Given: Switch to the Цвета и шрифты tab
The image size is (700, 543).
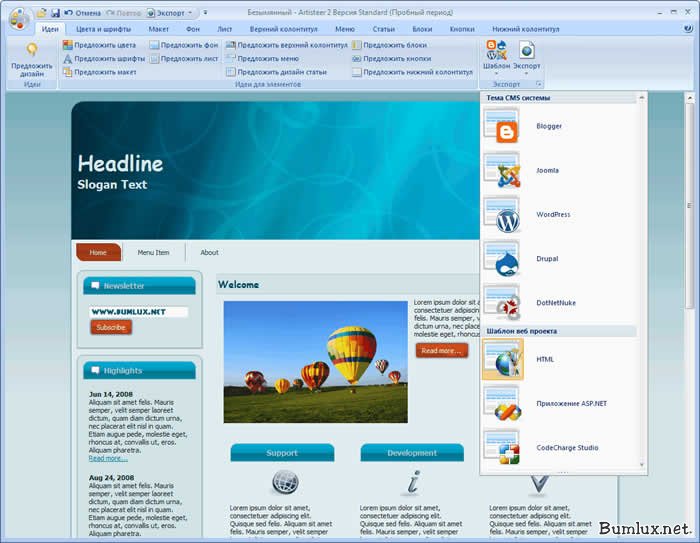Looking at the screenshot, I should [102, 29].
